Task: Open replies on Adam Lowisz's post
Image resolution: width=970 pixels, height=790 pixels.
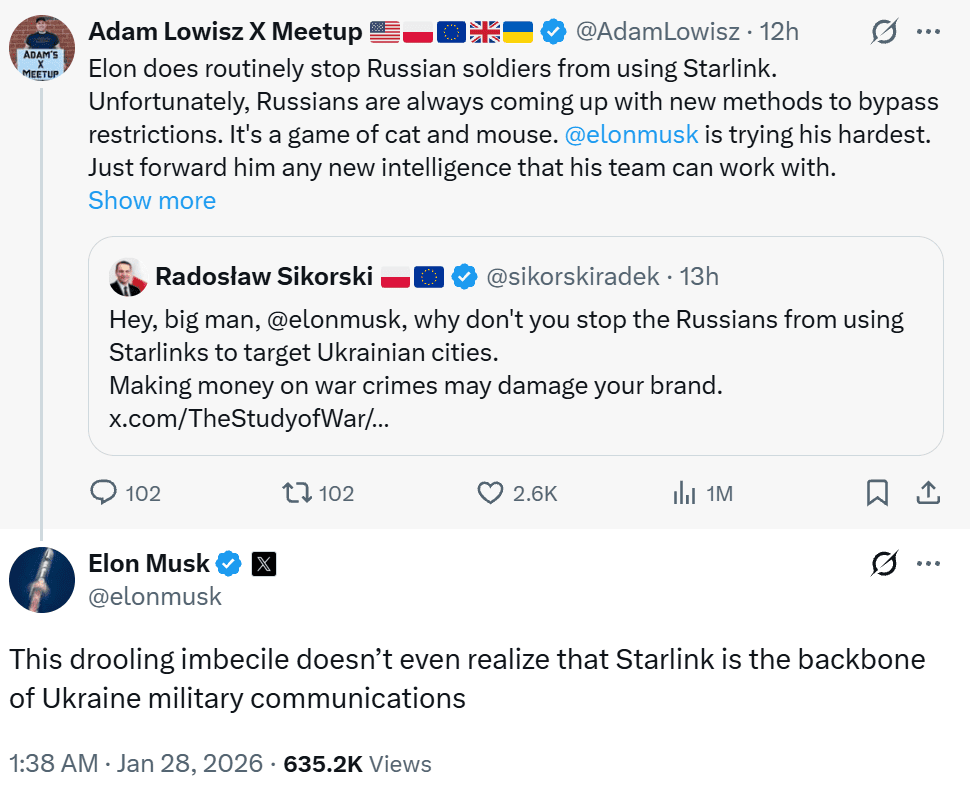Action: point(106,493)
